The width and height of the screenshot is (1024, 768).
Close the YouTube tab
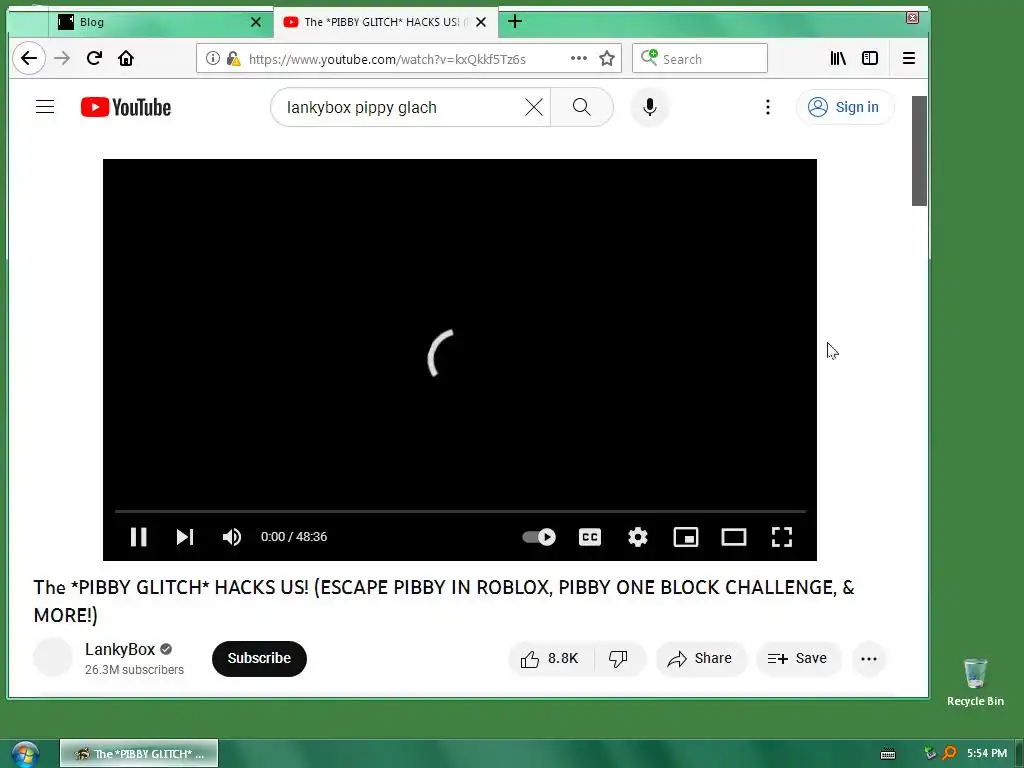(481, 22)
